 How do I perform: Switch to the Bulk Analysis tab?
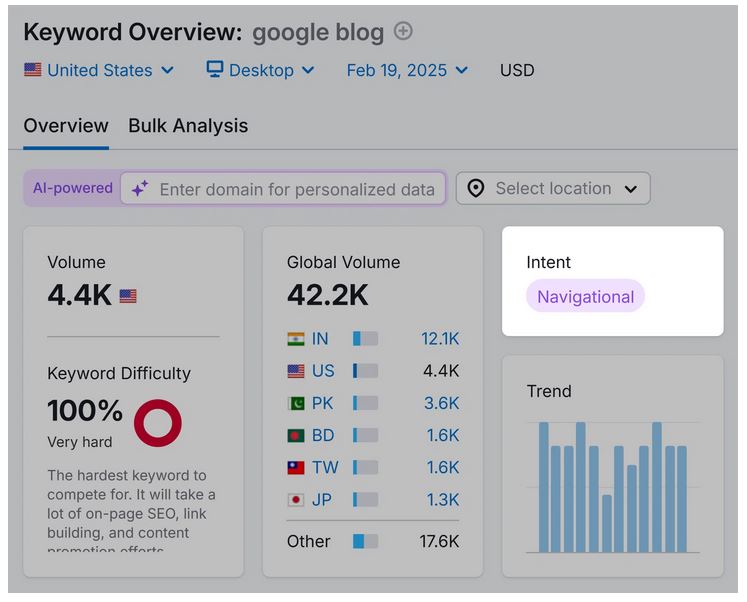tap(188, 126)
